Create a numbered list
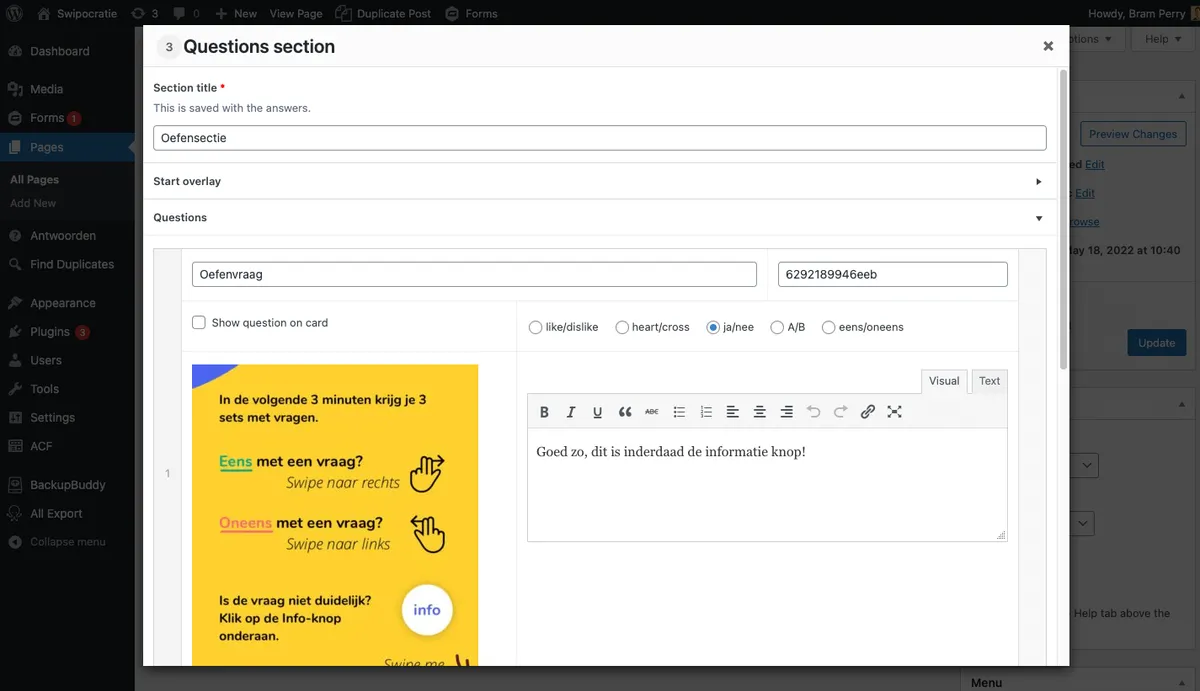Image resolution: width=1200 pixels, height=691 pixels. (x=706, y=412)
